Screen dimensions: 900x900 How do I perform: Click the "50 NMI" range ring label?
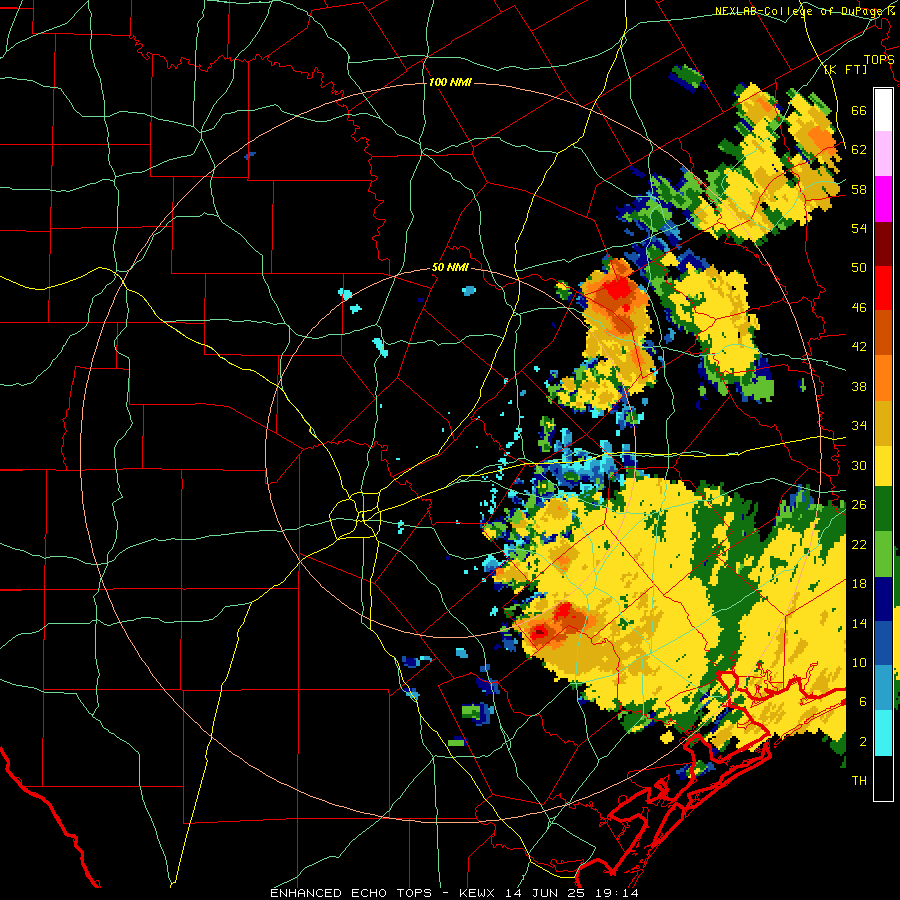point(450,267)
